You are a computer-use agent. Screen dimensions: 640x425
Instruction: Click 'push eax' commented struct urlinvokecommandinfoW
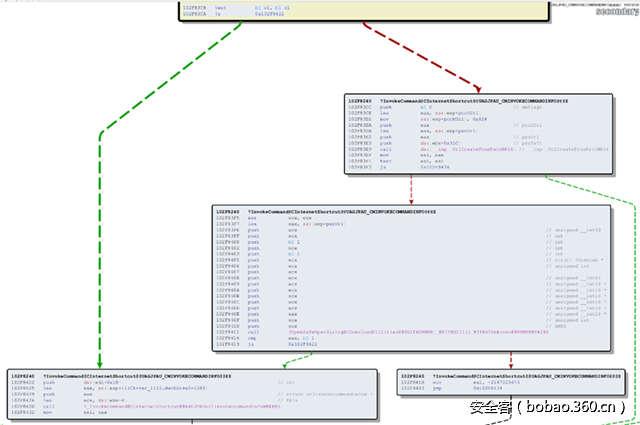191,394
